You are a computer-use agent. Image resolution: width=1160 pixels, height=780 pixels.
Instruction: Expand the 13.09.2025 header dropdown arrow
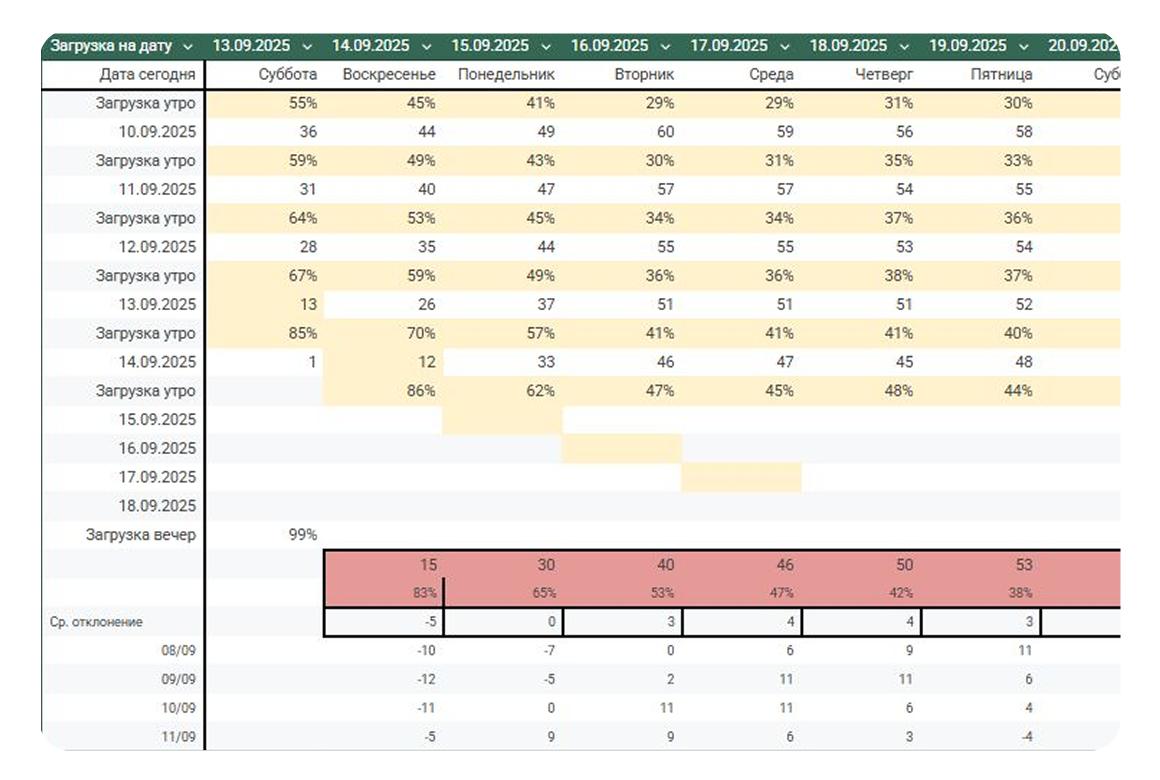point(307,46)
